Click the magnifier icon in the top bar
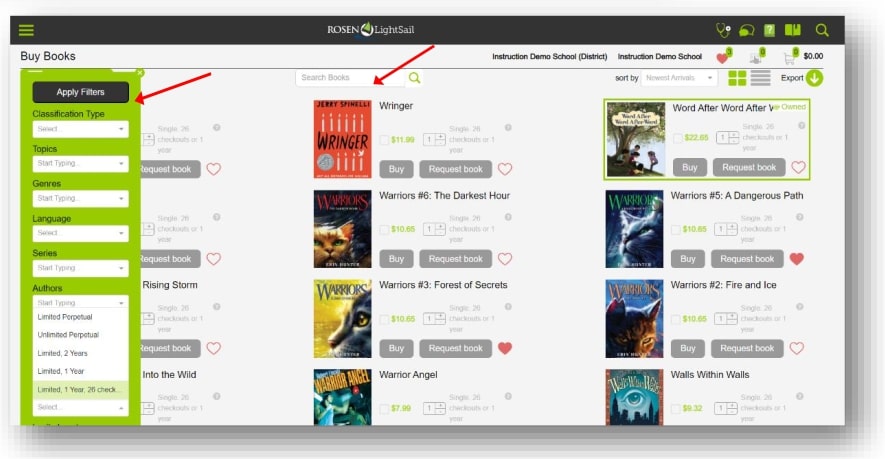885x459 pixels. coord(822,30)
